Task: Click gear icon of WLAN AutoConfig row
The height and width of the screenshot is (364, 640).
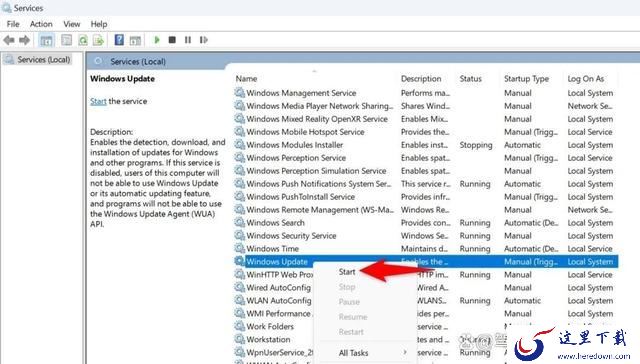Action: (x=240, y=300)
